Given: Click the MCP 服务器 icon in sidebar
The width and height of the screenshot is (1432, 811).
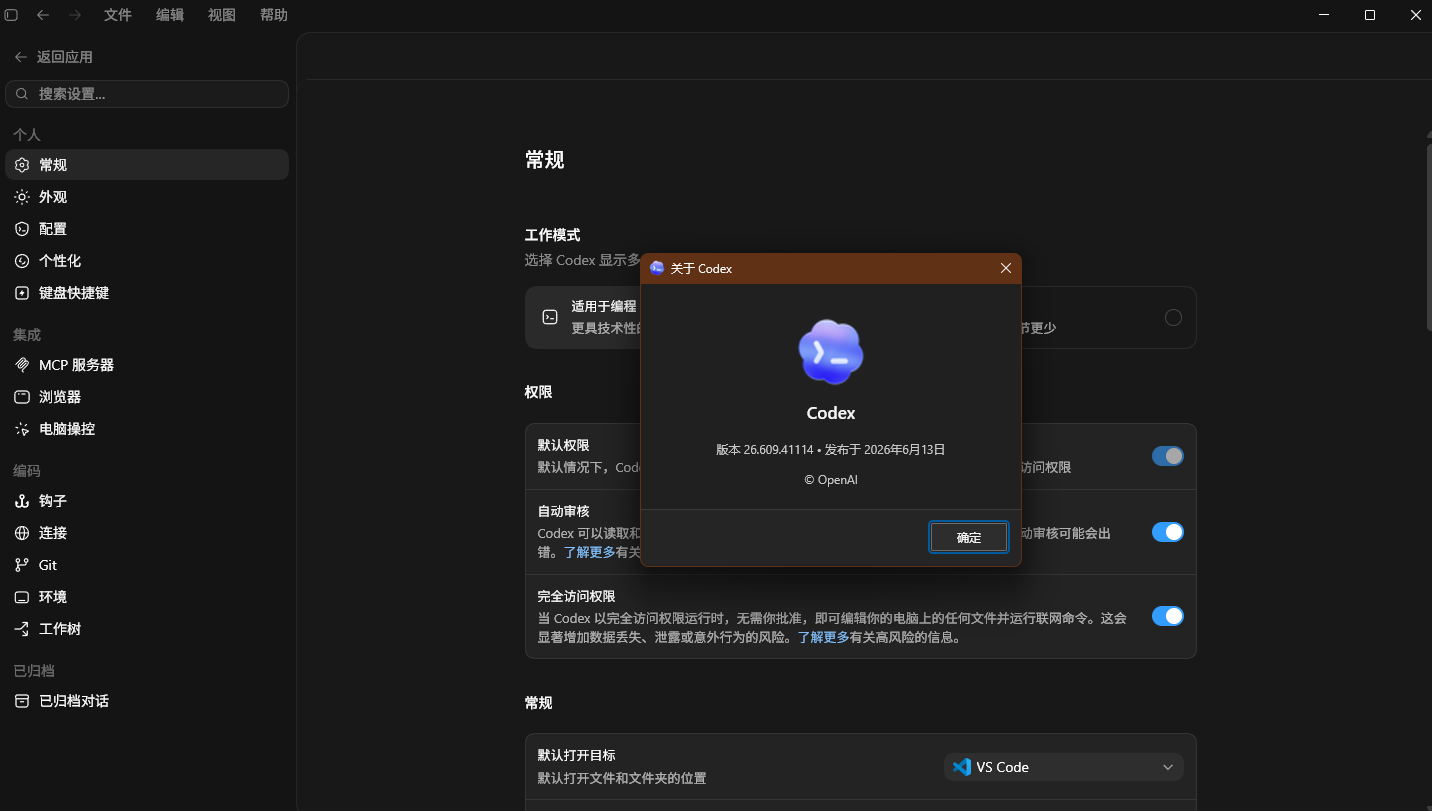Looking at the screenshot, I should coord(22,365).
